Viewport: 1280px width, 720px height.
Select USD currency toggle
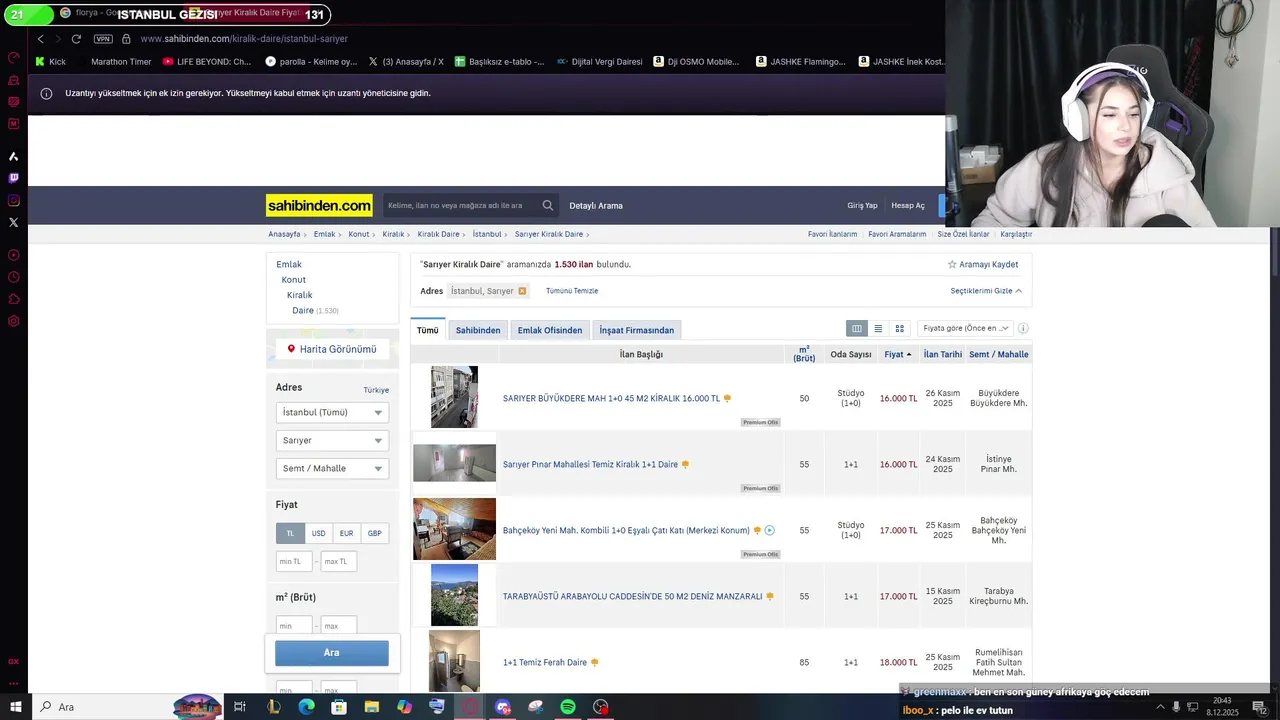tap(318, 533)
